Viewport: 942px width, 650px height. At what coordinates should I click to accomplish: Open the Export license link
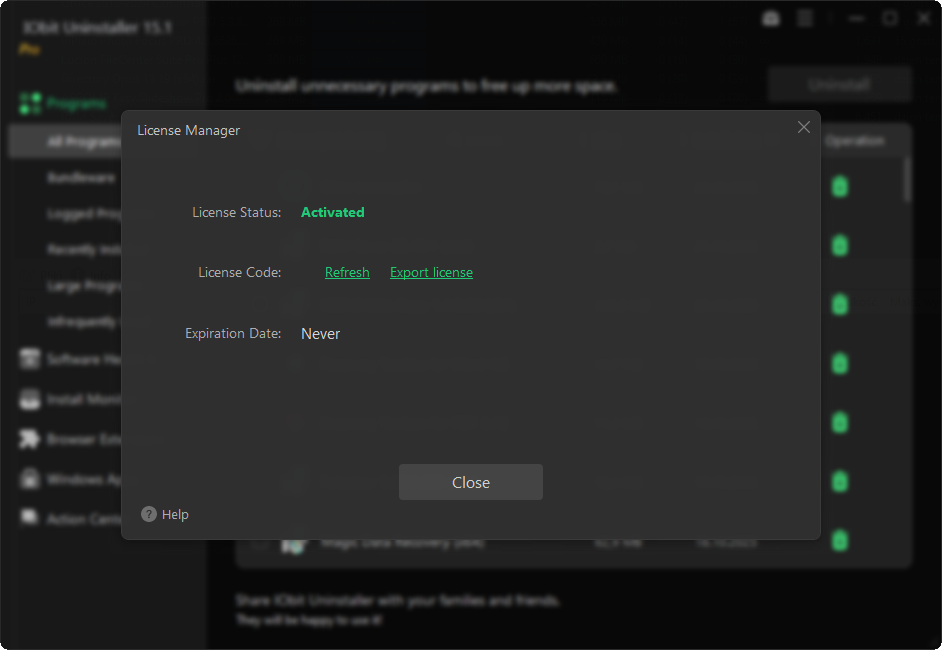pos(431,272)
